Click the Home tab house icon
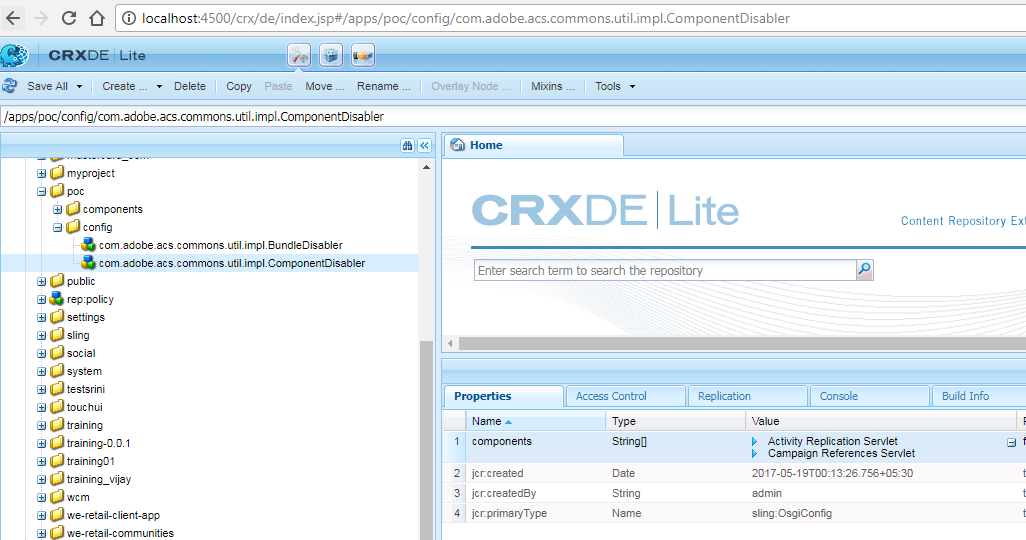 tap(458, 145)
